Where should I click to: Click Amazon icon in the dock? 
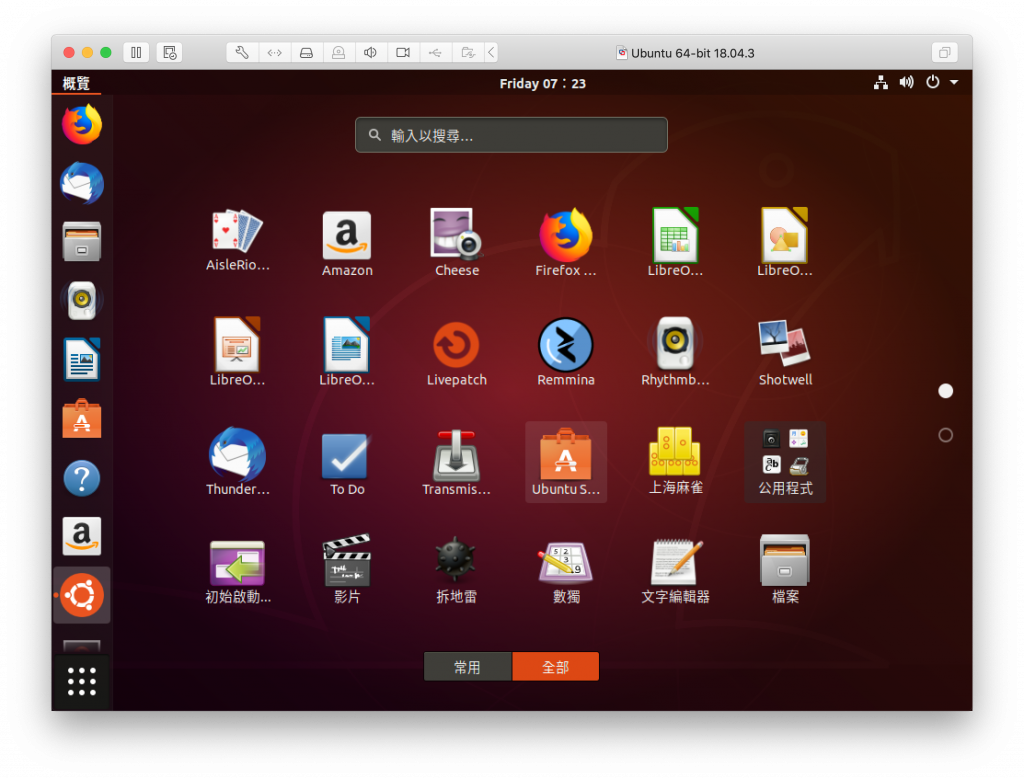[x=82, y=536]
